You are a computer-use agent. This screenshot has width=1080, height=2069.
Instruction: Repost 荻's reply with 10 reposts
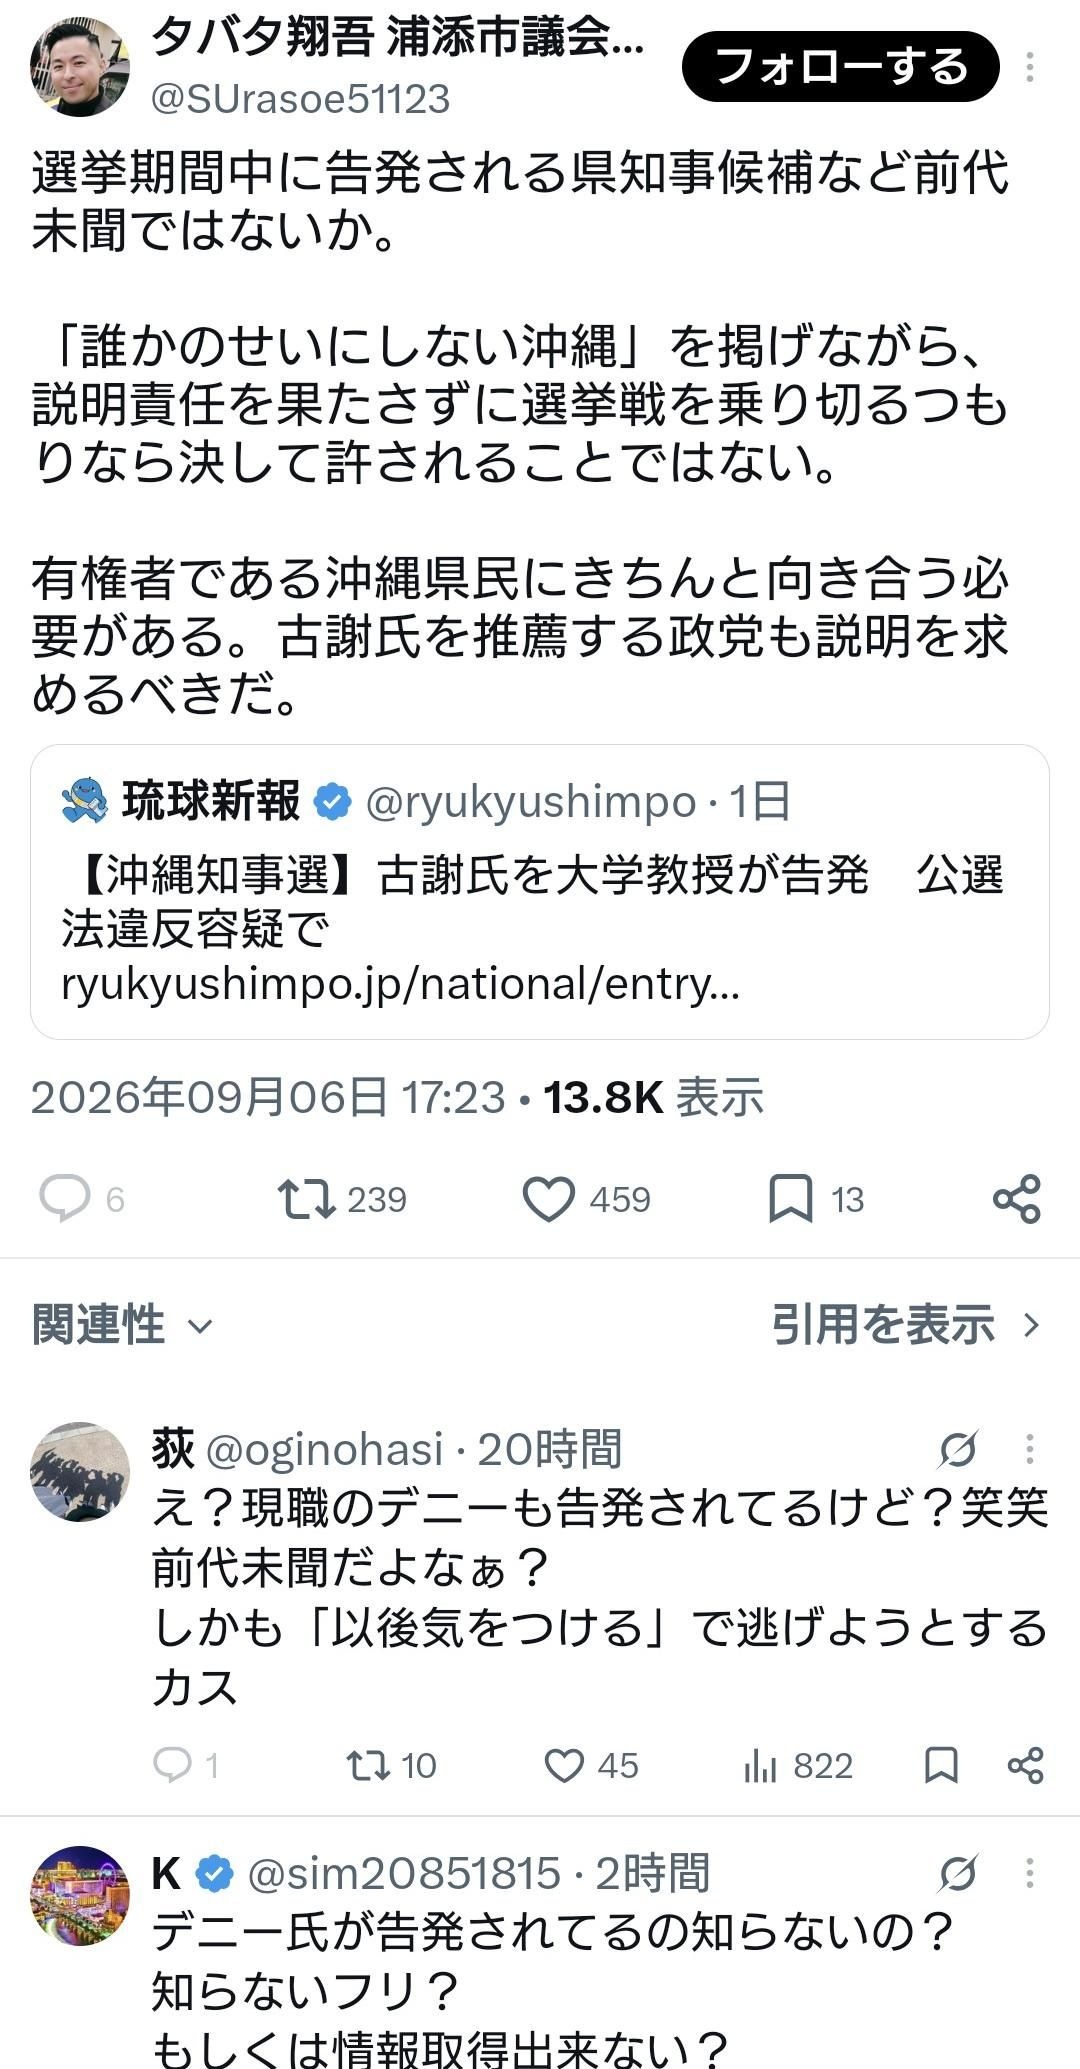[367, 1765]
